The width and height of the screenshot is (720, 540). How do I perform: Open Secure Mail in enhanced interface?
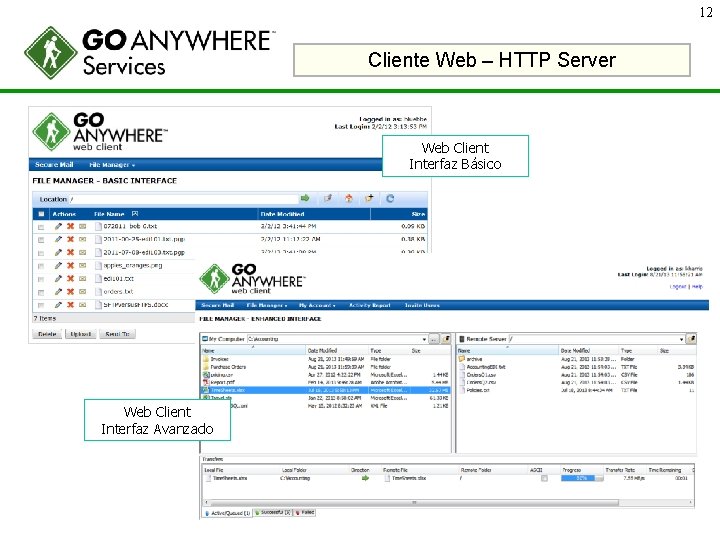[x=218, y=305]
